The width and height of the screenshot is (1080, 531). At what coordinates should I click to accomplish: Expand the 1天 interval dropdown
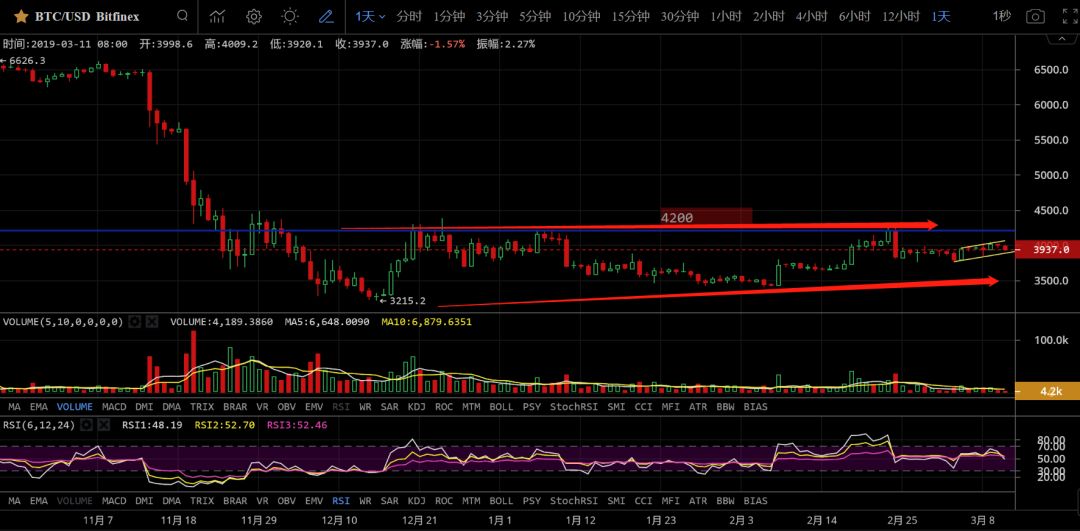[x=370, y=17]
